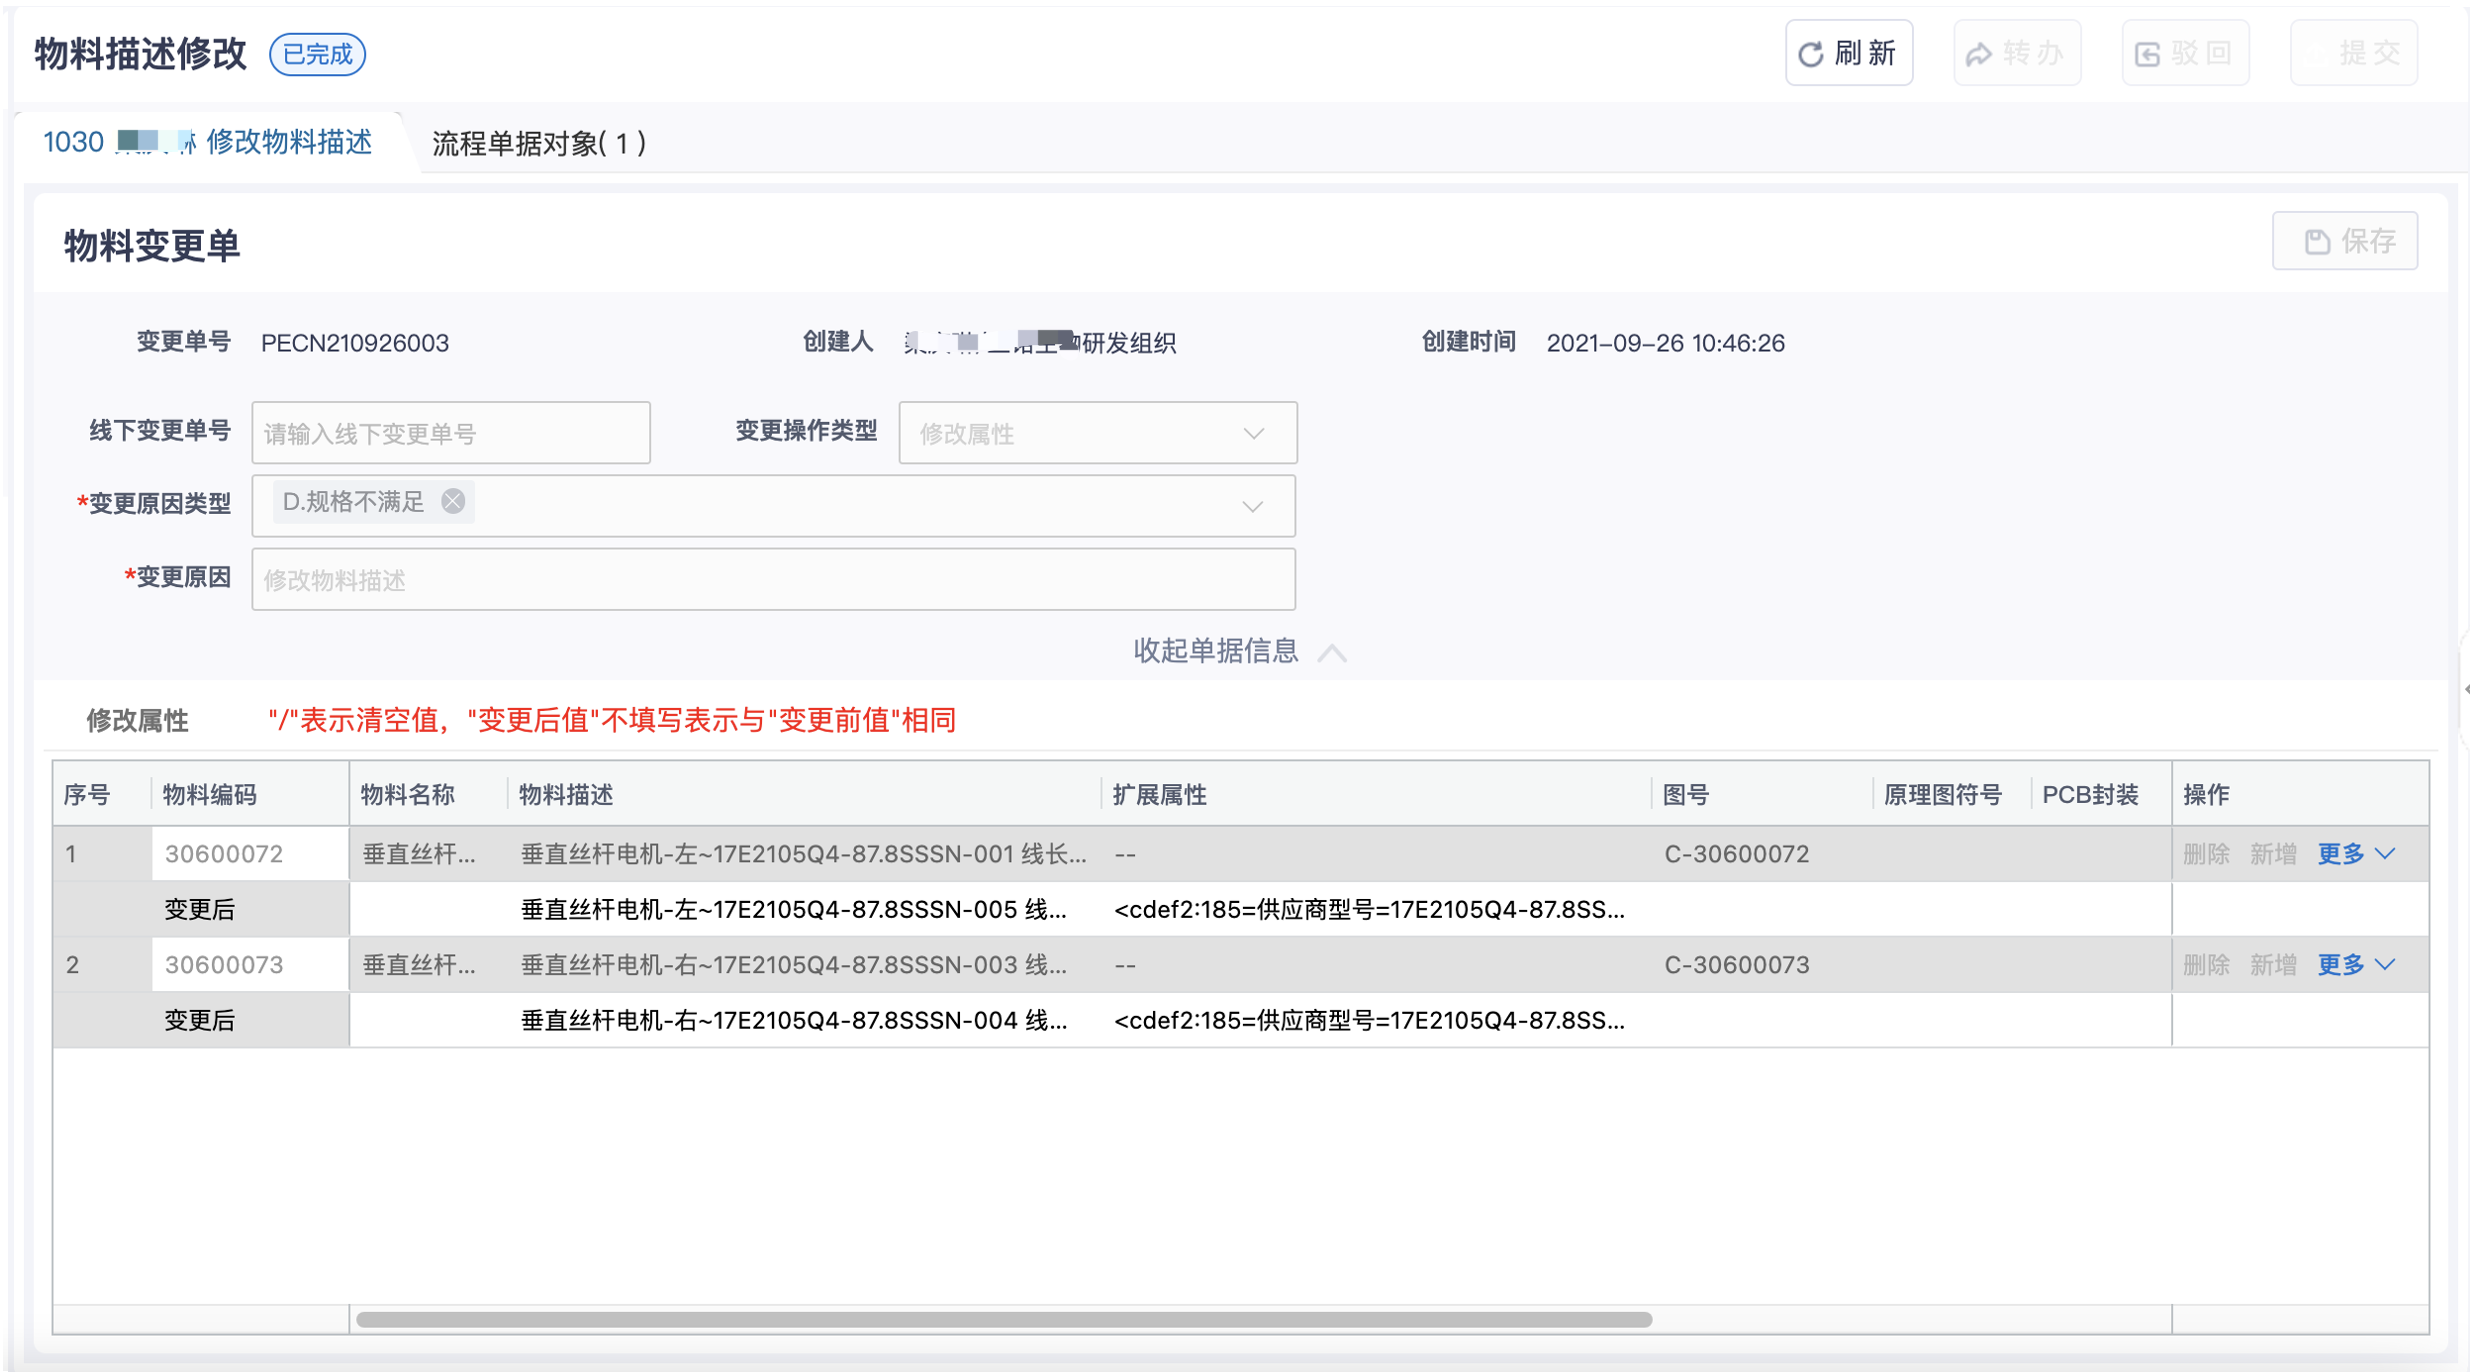The image size is (2470, 1372).
Task: Remove the D.规格不满足 tag
Action: click(x=453, y=501)
